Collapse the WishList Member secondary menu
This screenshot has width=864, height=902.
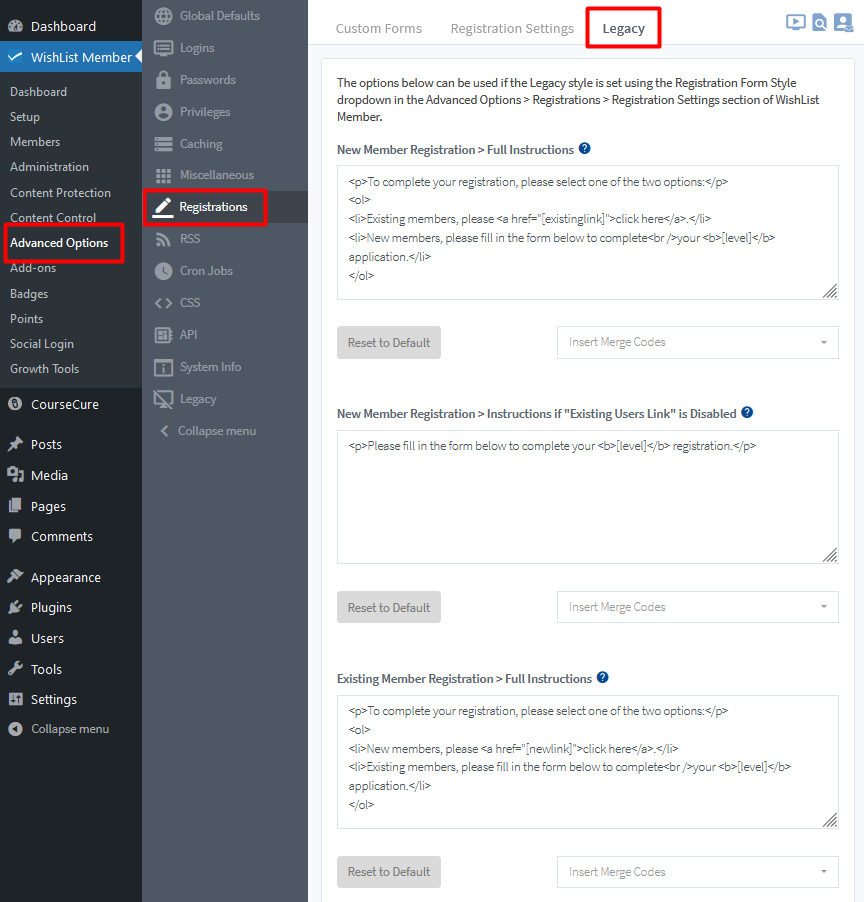[x=209, y=431]
